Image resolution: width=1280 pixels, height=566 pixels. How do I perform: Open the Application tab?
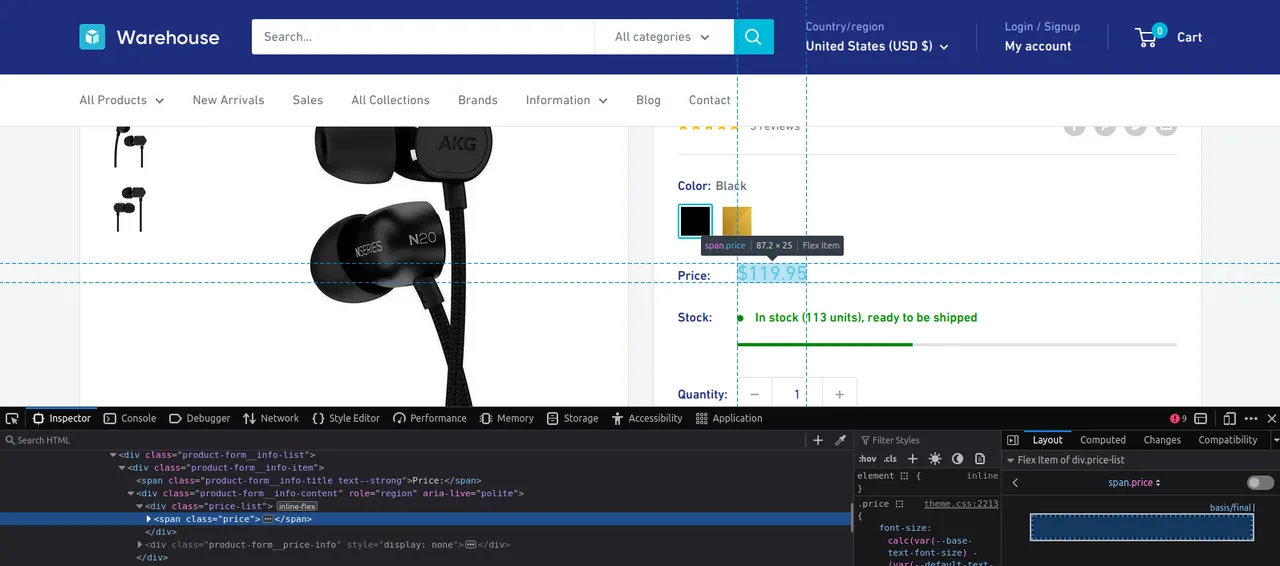point(729,418)
